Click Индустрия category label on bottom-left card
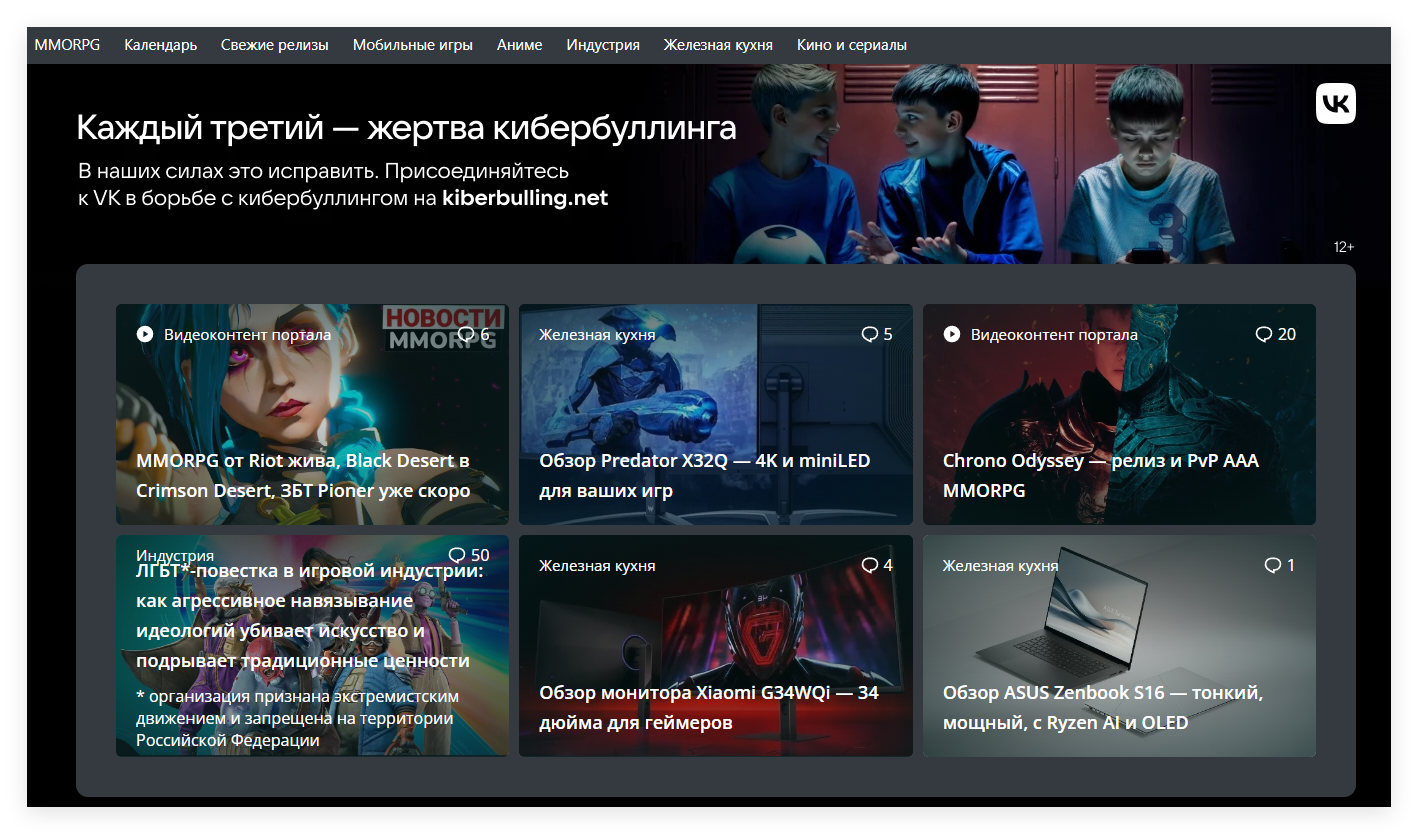Image resolution: width=1418 pixels, height=834 pixels. pos(175,556)
